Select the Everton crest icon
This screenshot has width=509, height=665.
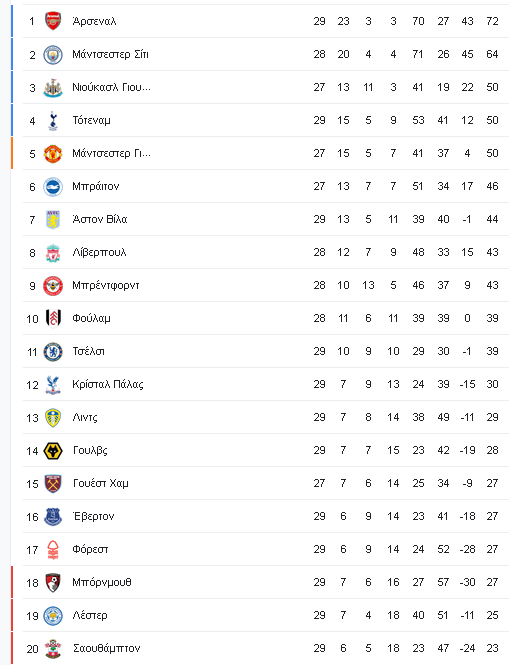pyautogui.click(x=53, y=517)
